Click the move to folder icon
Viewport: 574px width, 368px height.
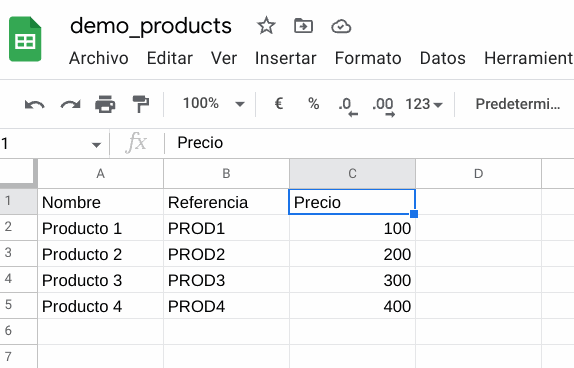(303, 26)
